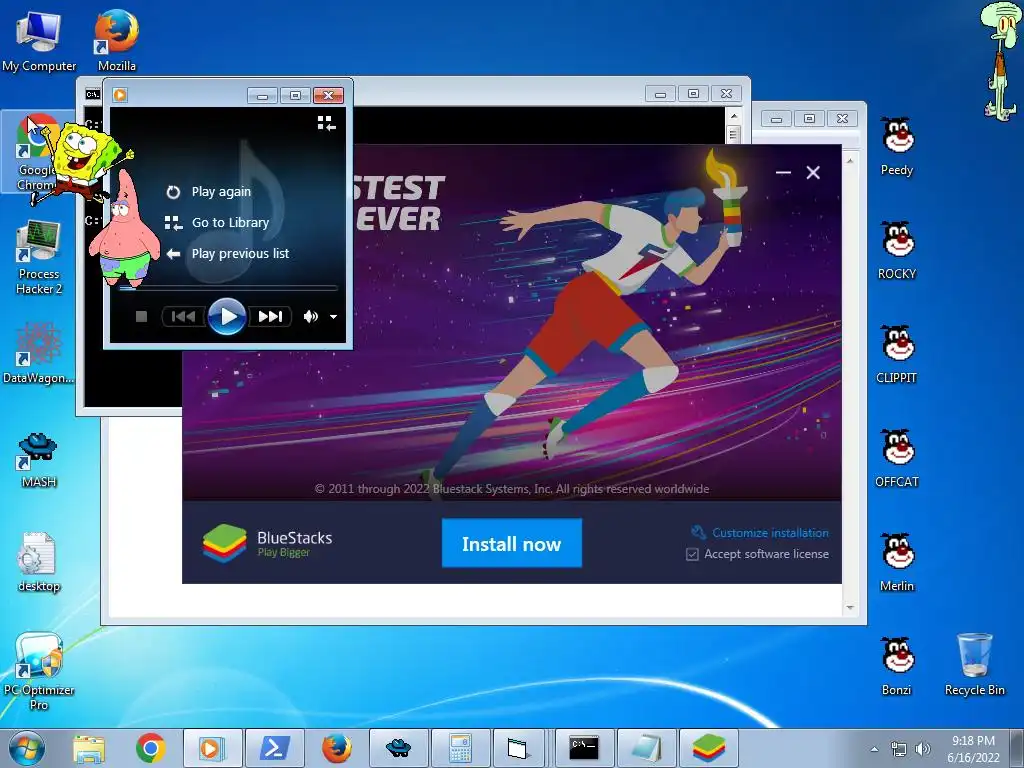Select the Bonzi desktop icon
This screenshot has width=1024, height=768.
(897, 666)
